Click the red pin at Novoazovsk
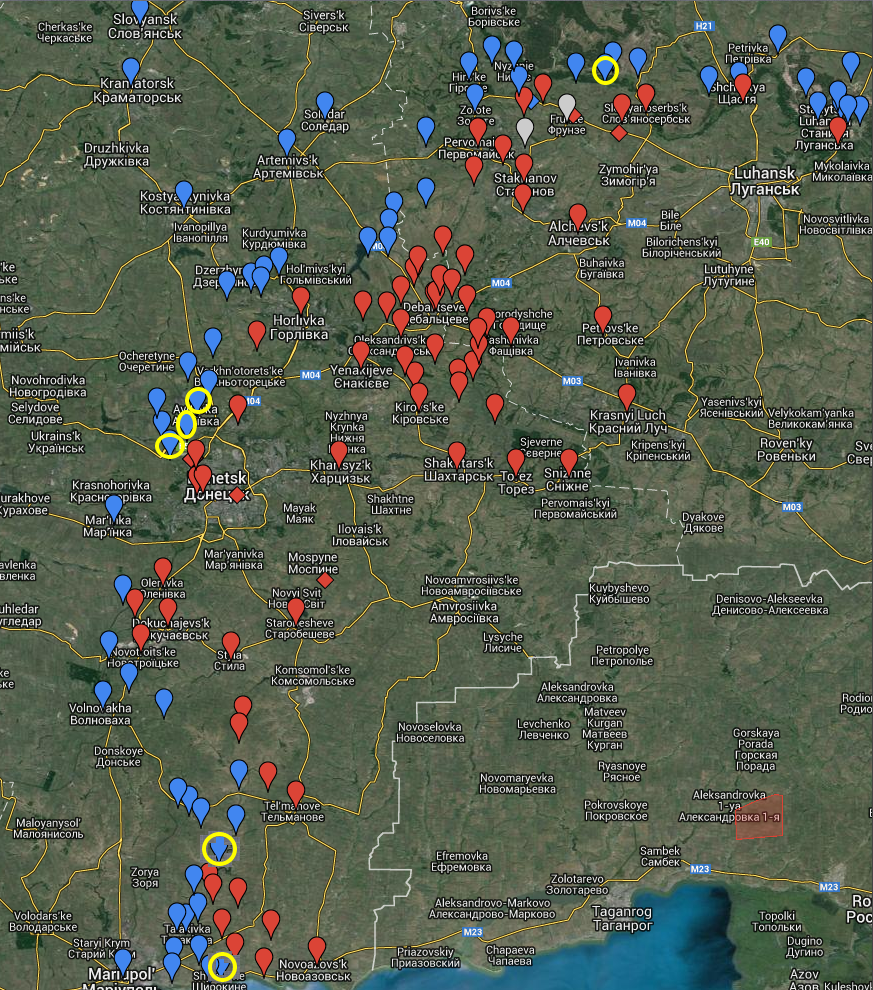 [x=317, y=948]
